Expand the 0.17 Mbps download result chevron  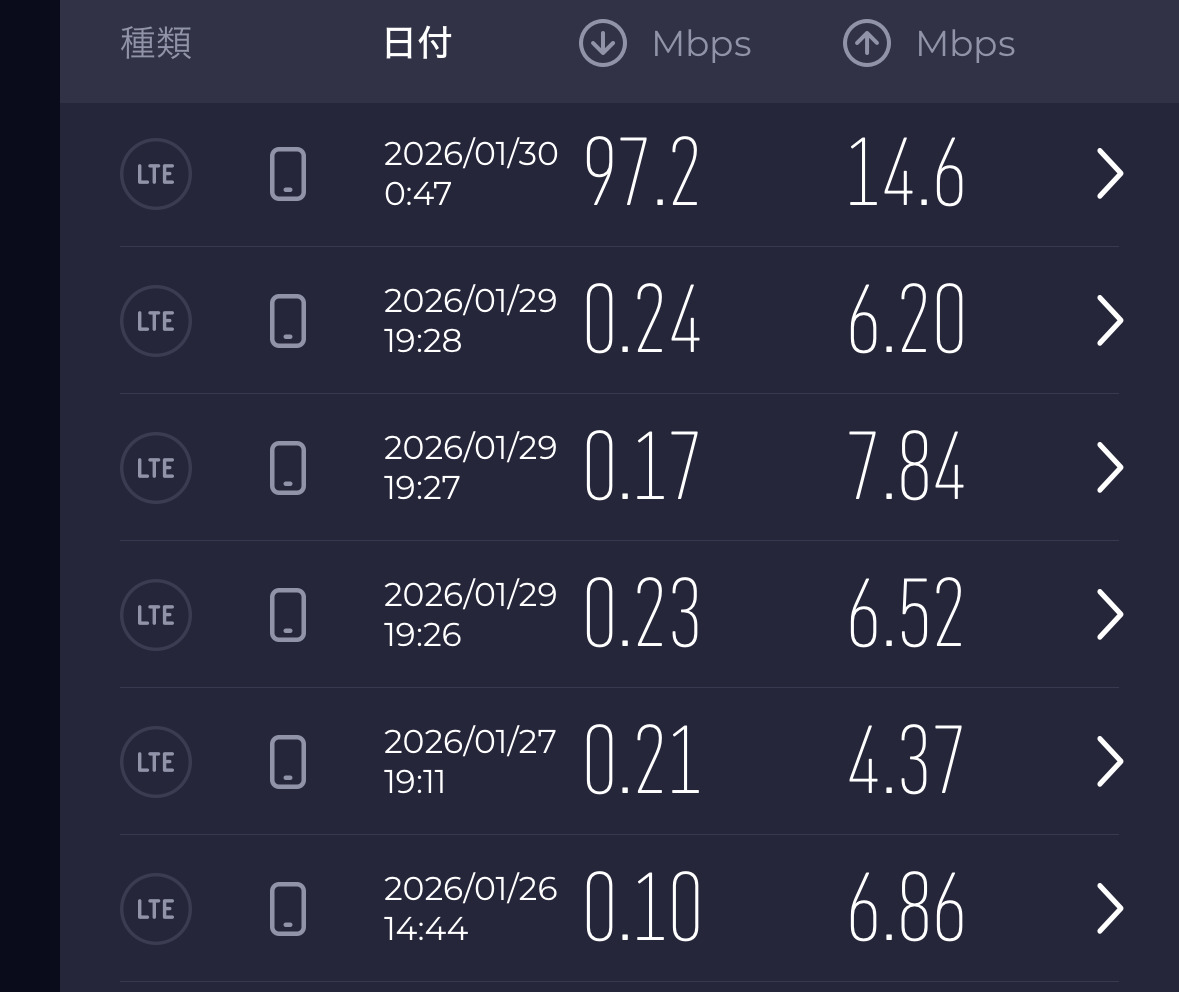pyautogui.click(x=1110, y=468)
